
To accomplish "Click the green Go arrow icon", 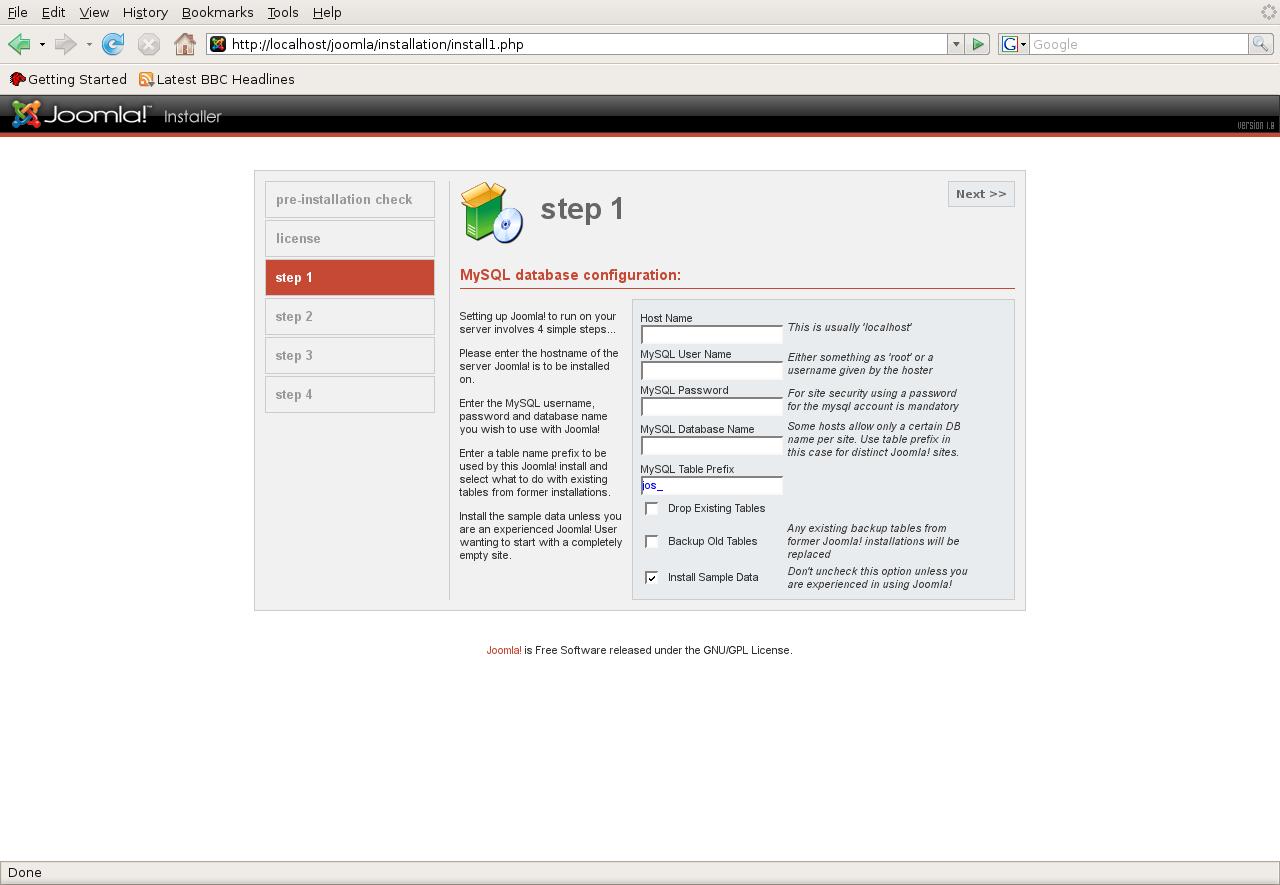I will click(978, 44).
